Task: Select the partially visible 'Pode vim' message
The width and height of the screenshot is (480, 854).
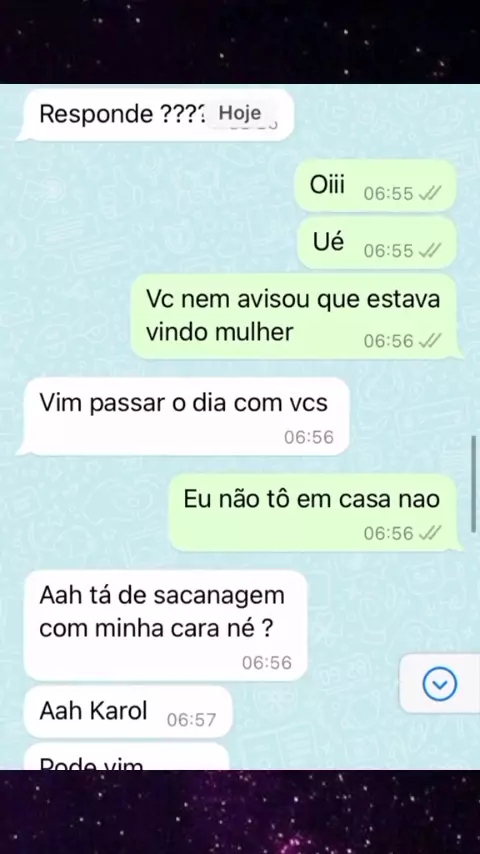Action: coord(126,757)
